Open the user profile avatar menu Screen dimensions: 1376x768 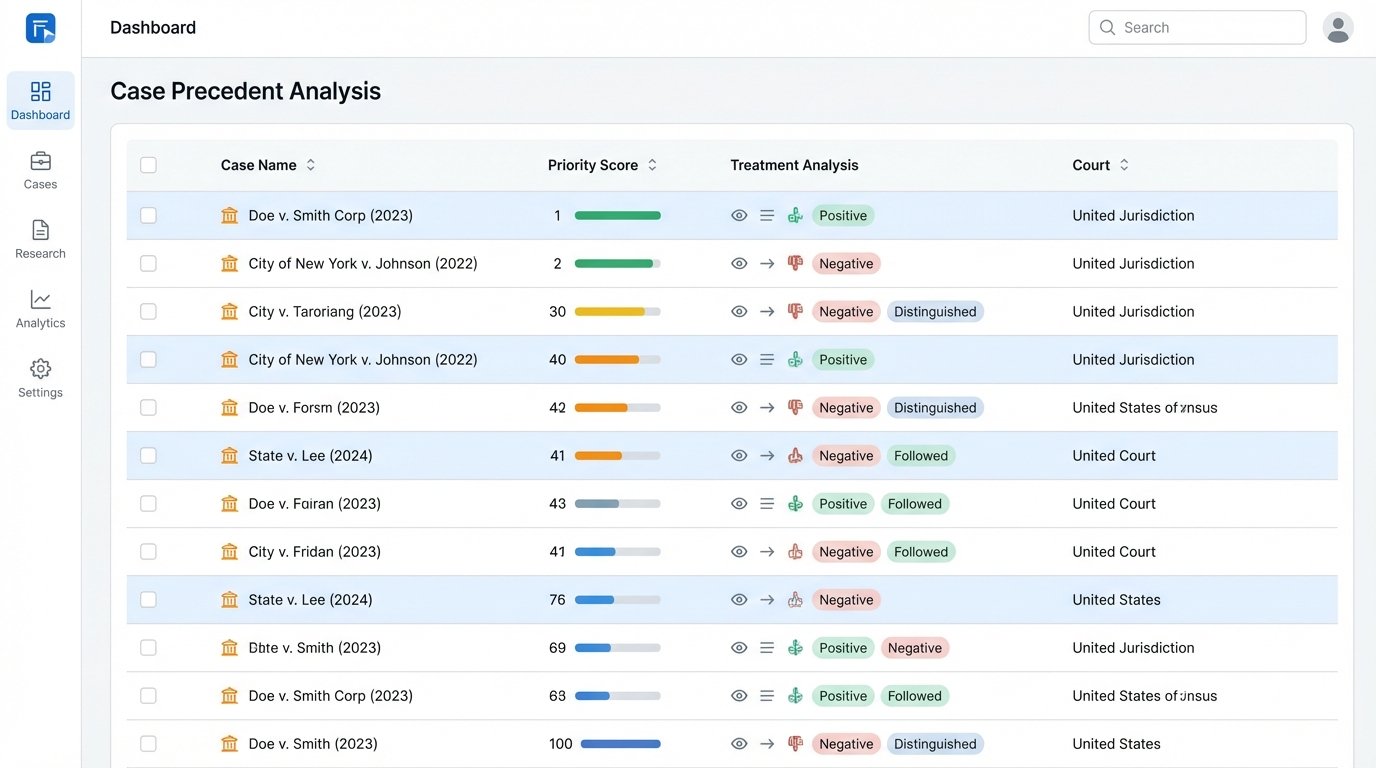coord(1338,27)
